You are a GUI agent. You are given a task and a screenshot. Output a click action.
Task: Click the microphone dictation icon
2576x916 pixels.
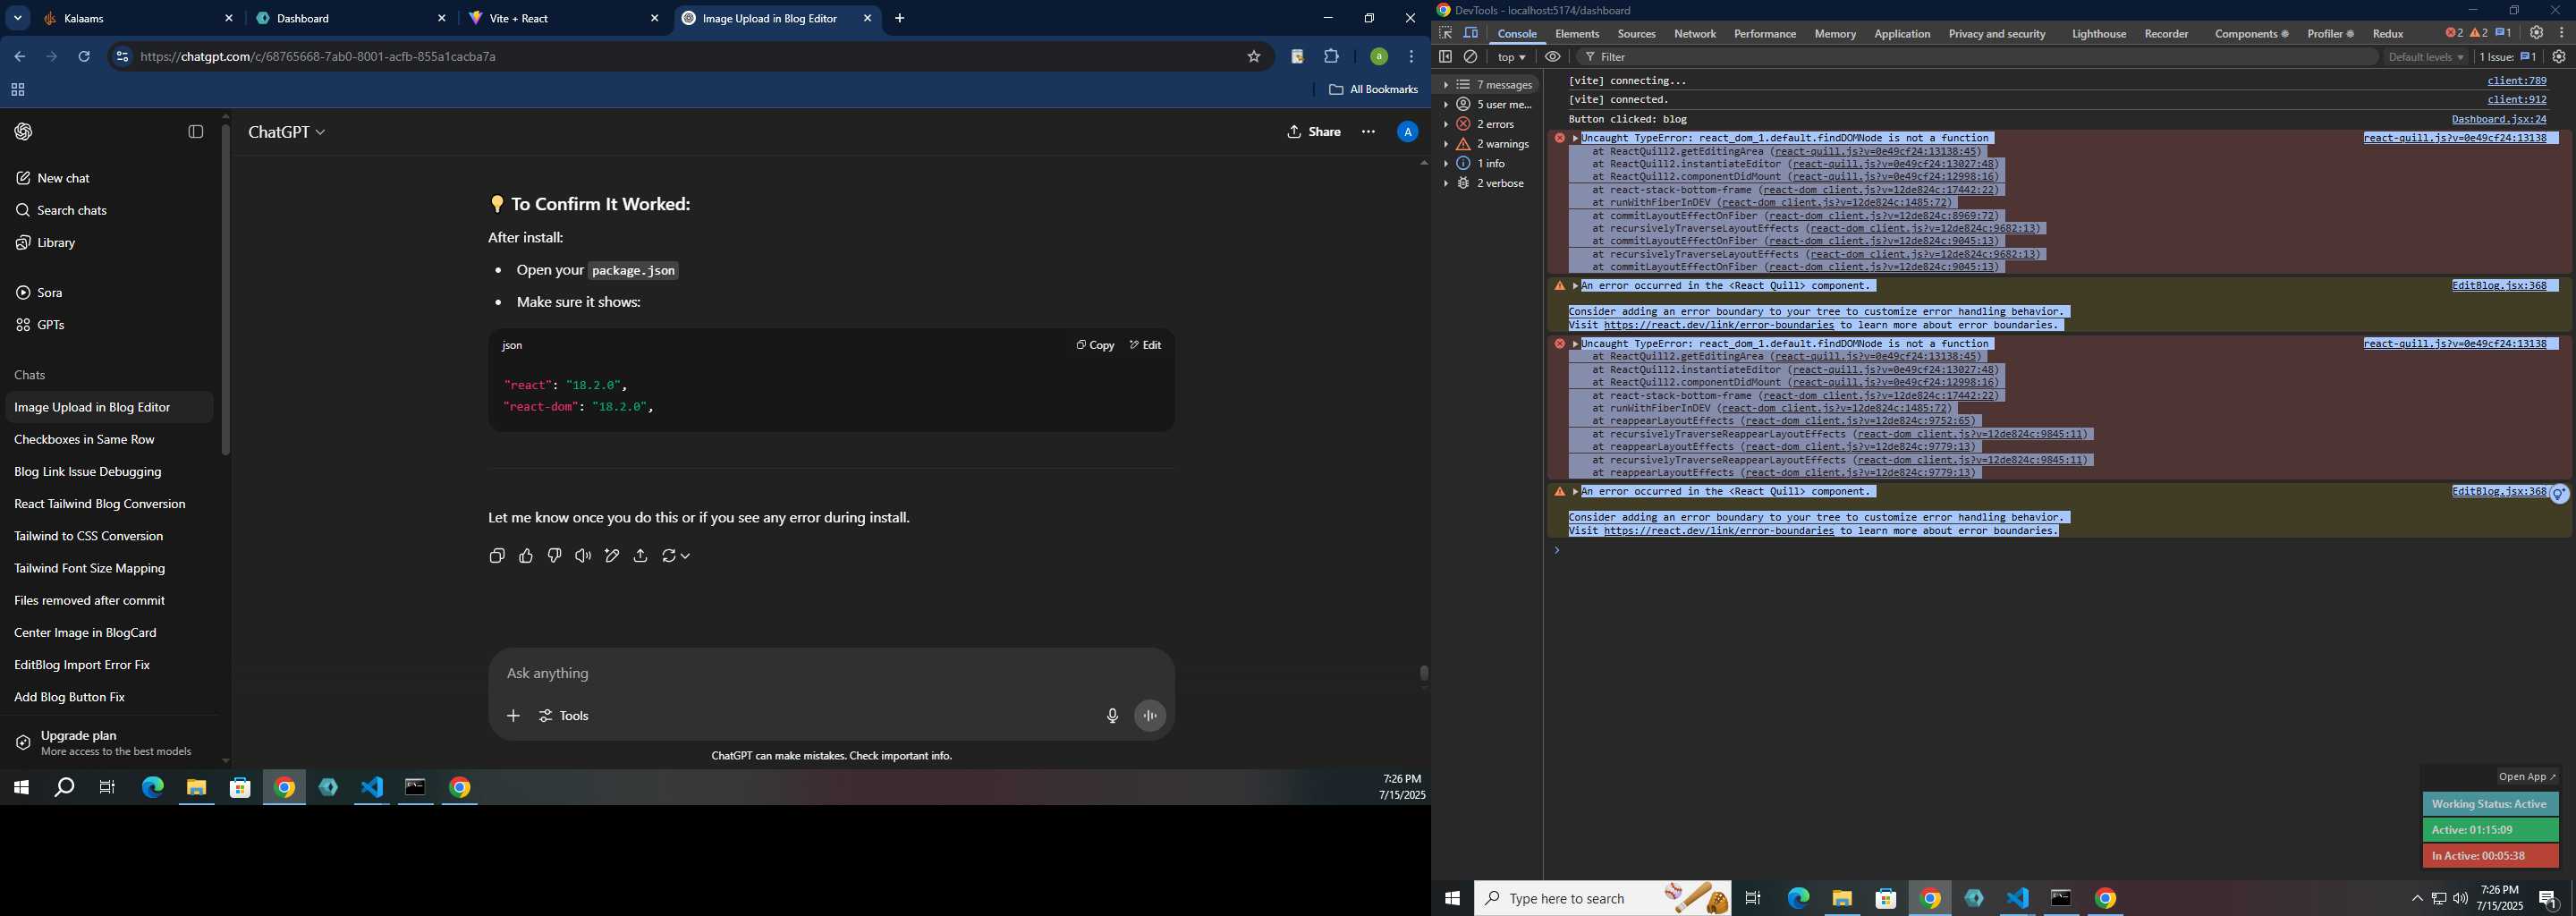pos(1112,716)
